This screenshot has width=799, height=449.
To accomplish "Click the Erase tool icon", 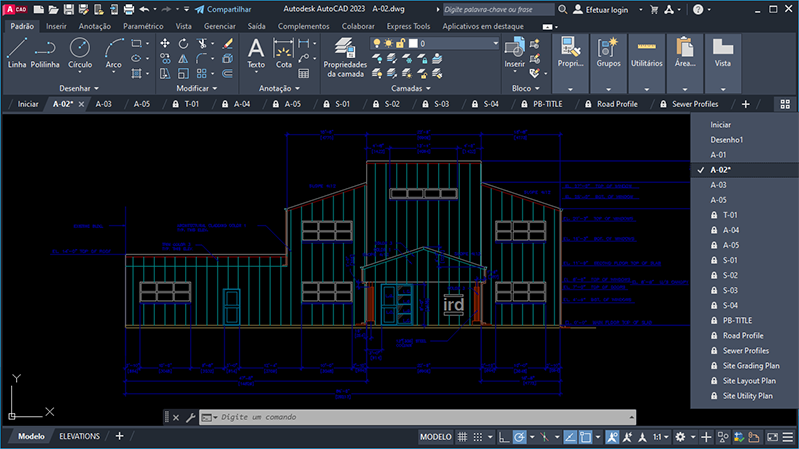I will pyautogui.click(x=228, y=44).
